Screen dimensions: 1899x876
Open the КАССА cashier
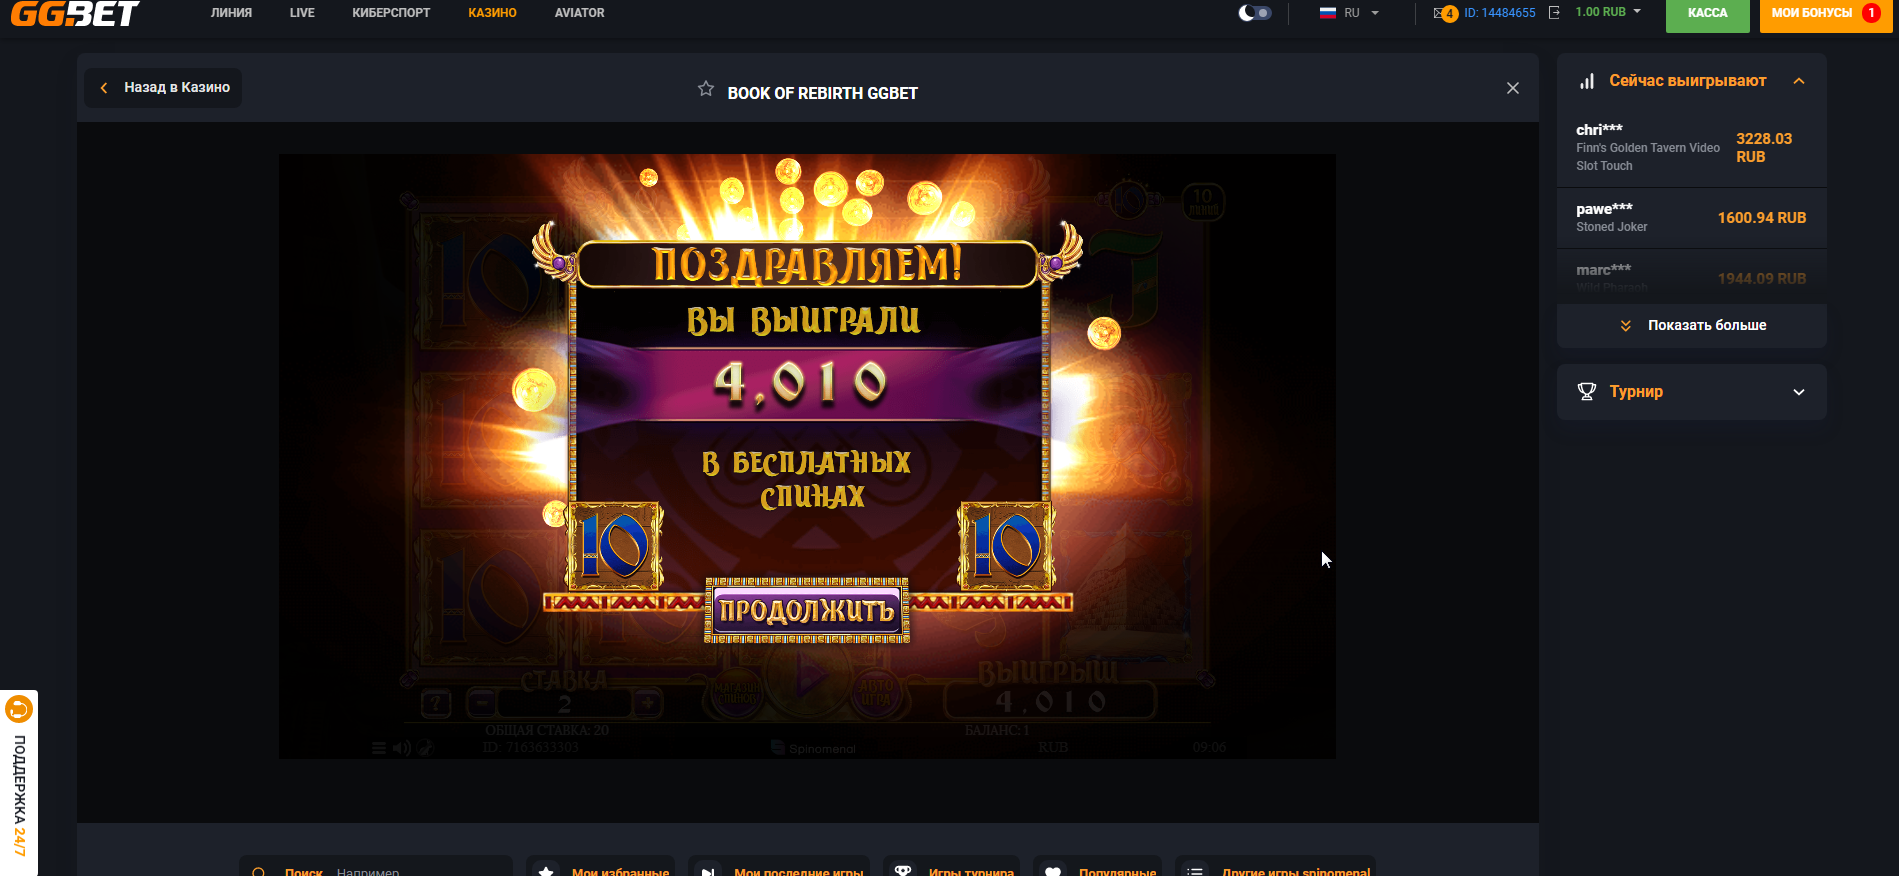click(x=1708, y=14)
